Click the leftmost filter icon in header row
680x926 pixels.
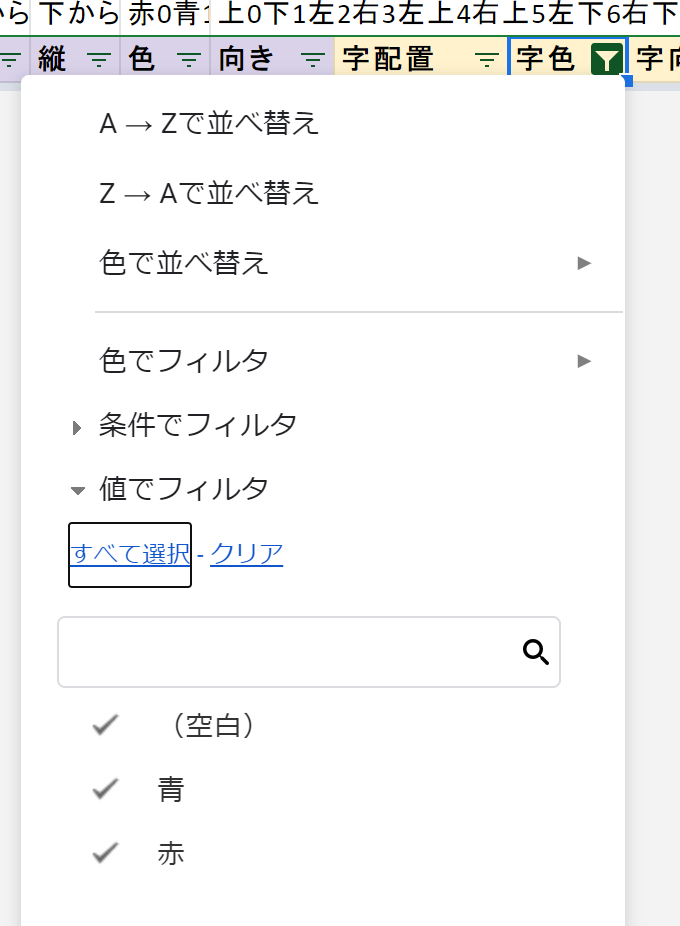(9, 60)
